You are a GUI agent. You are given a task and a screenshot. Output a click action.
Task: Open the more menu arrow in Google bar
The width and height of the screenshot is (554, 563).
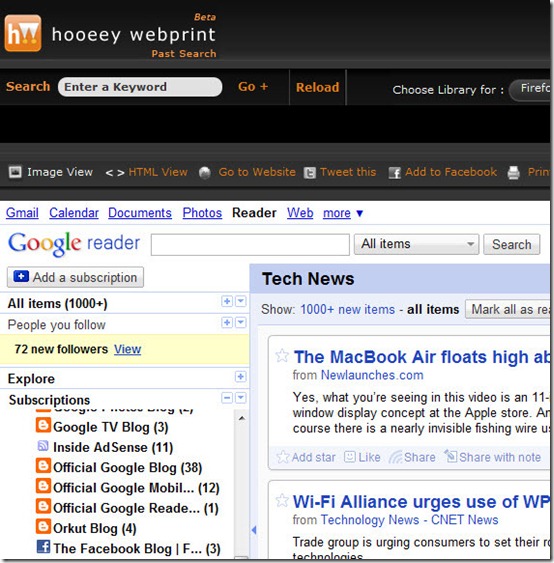coord(359,213)
